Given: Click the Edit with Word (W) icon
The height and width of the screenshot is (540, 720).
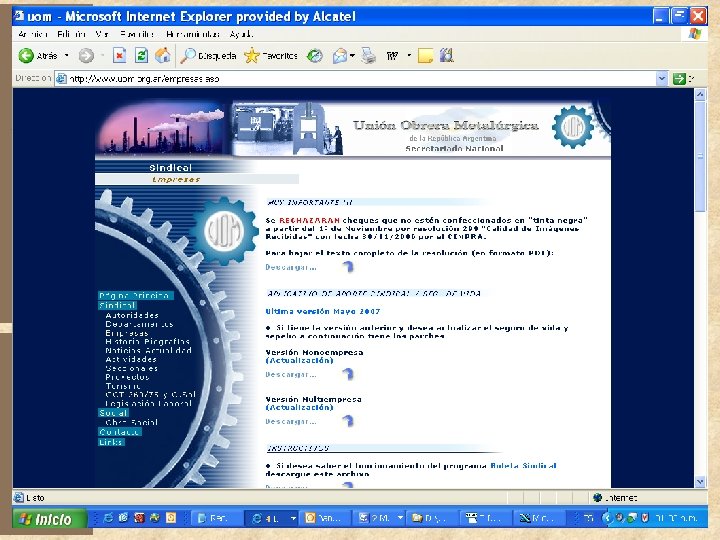Looking at the screenshot, I should 392,56.
